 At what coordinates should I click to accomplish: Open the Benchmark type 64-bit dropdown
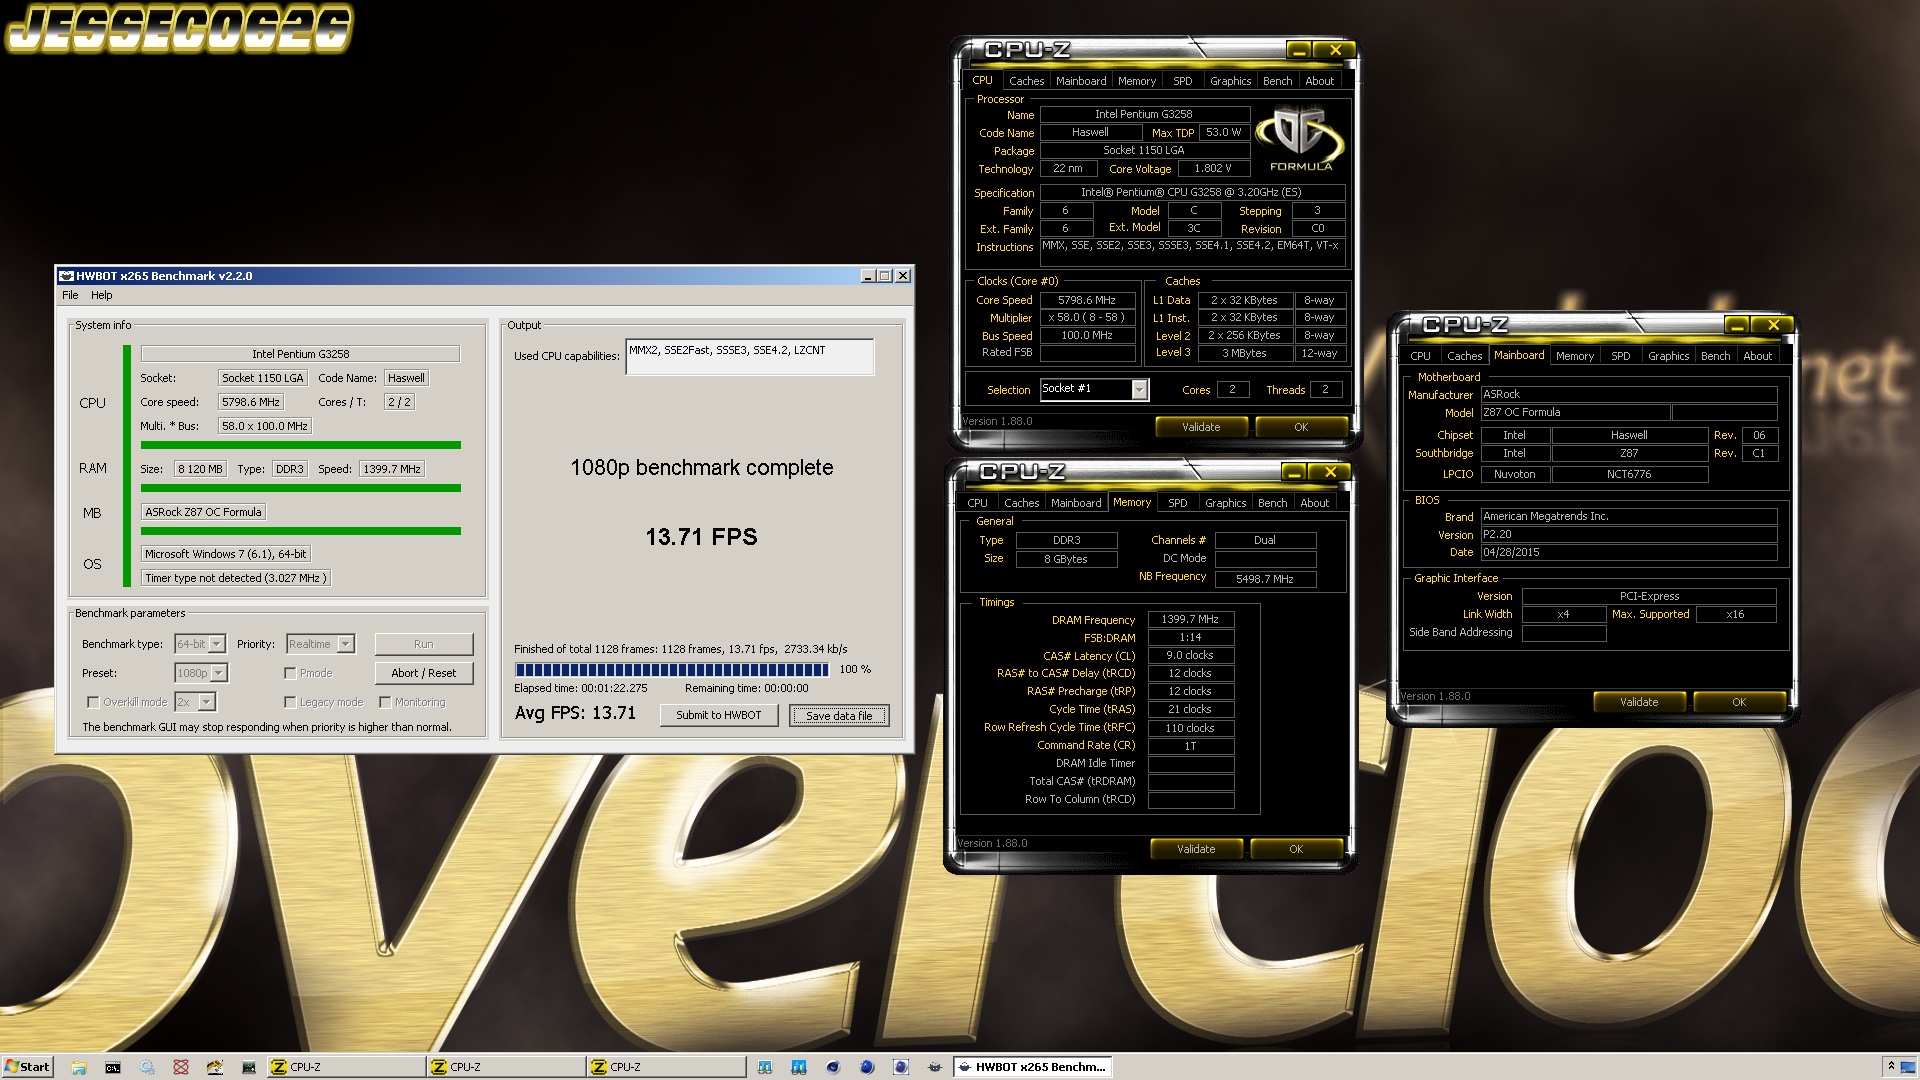pos(200,644)
